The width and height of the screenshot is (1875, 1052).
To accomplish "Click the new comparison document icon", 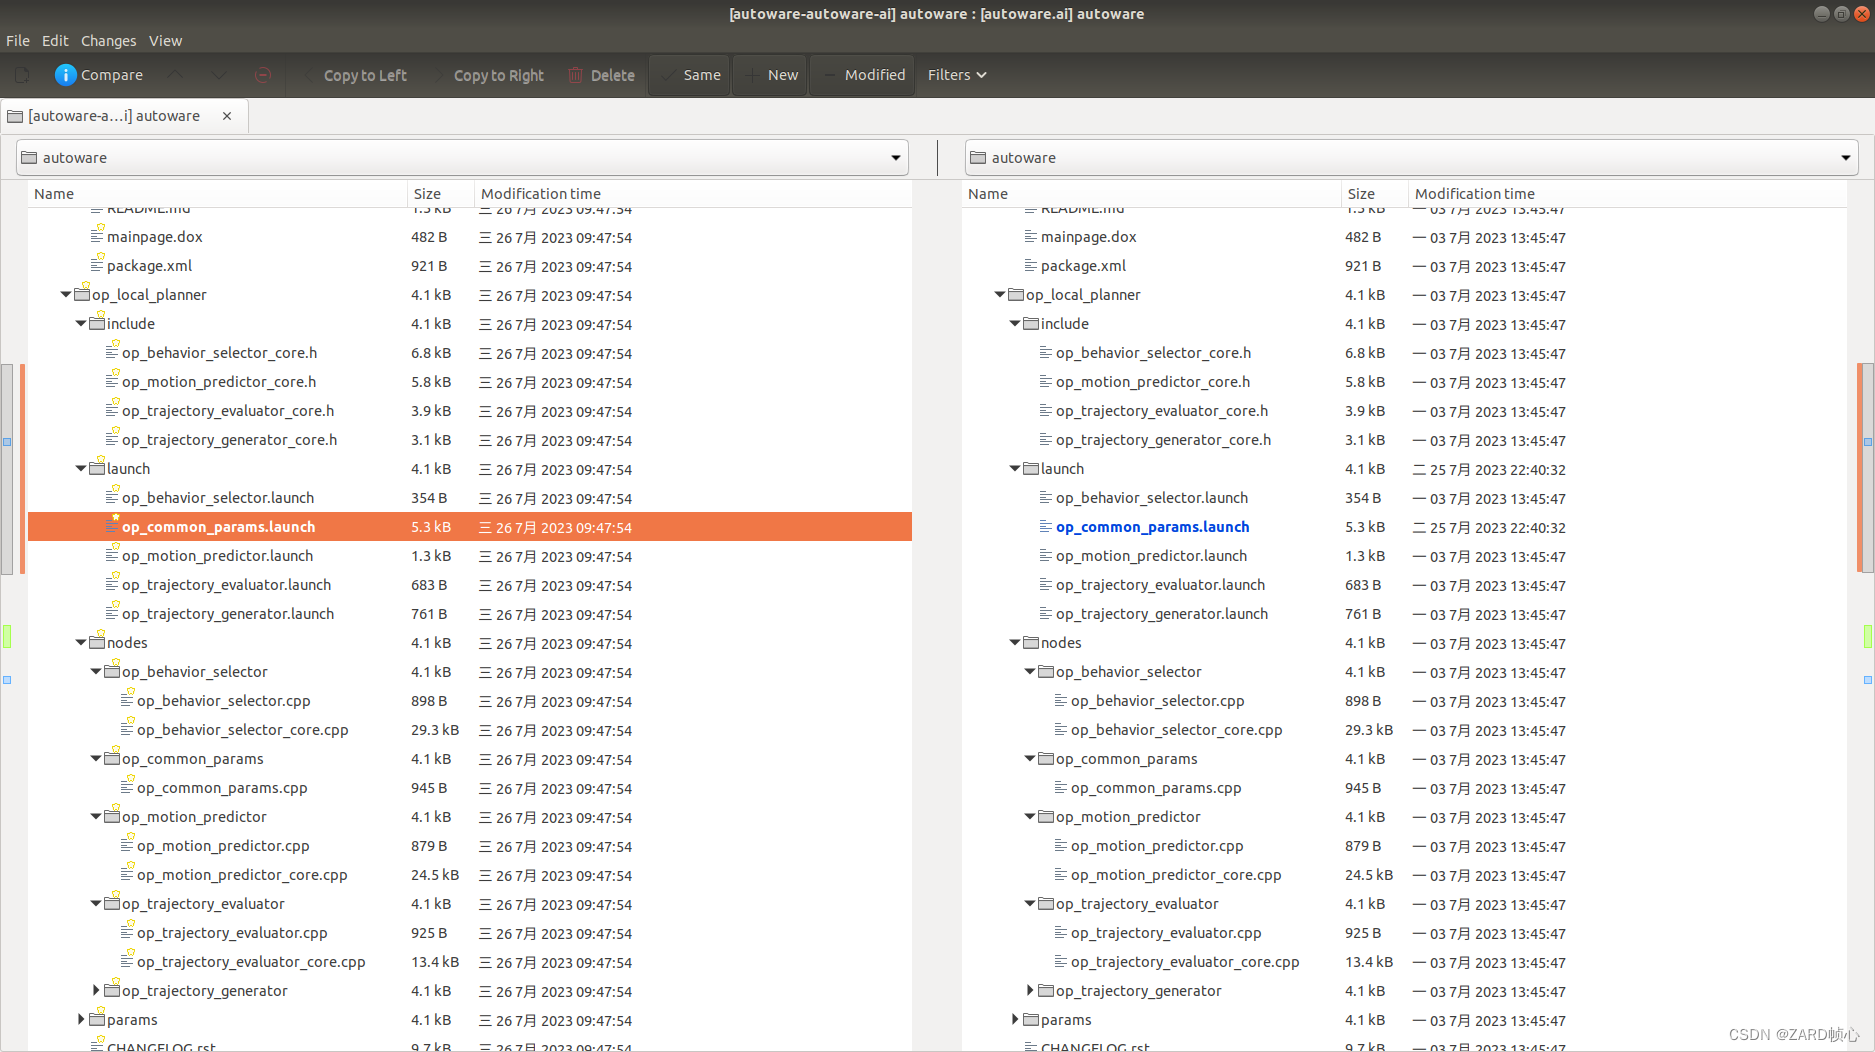I will [22, 75].
